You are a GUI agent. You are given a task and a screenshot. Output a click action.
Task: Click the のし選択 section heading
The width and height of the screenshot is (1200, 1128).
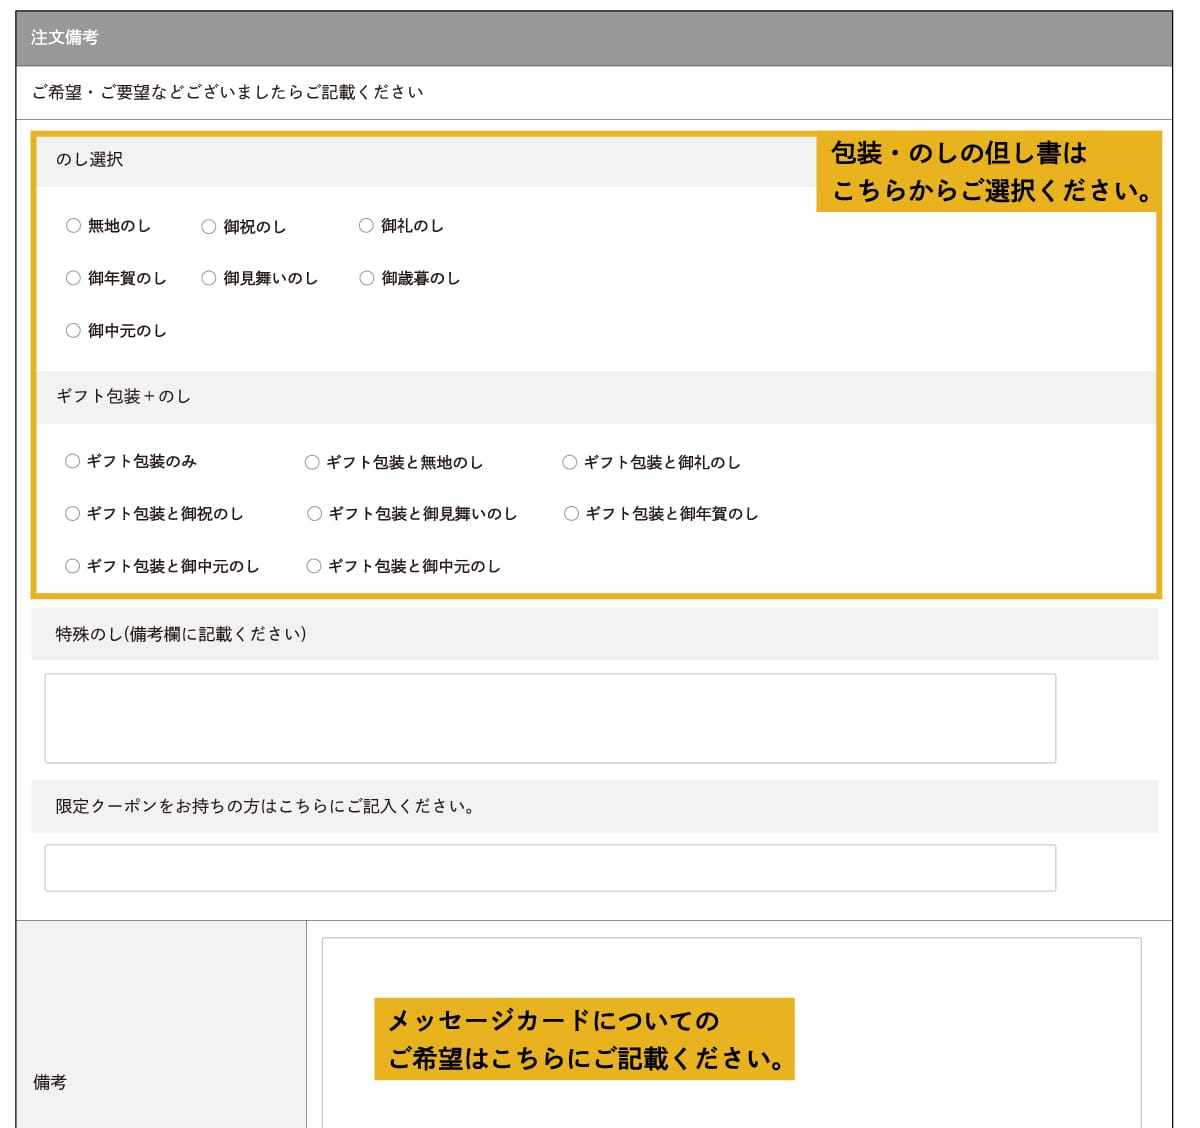(90, 160)
